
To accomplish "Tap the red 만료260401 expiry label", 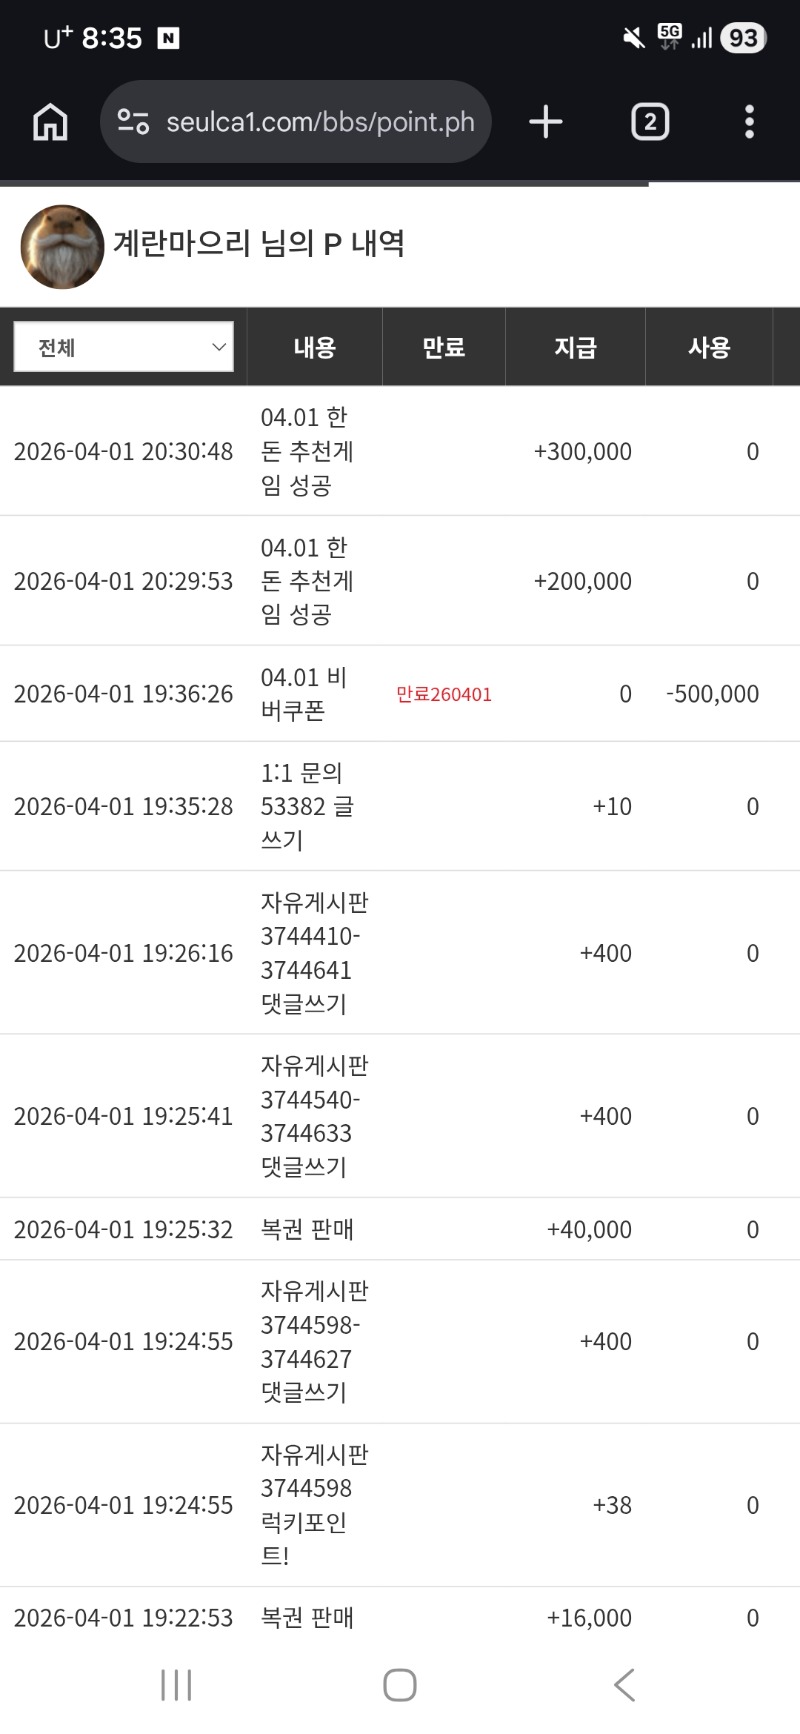I will (443, 694).
